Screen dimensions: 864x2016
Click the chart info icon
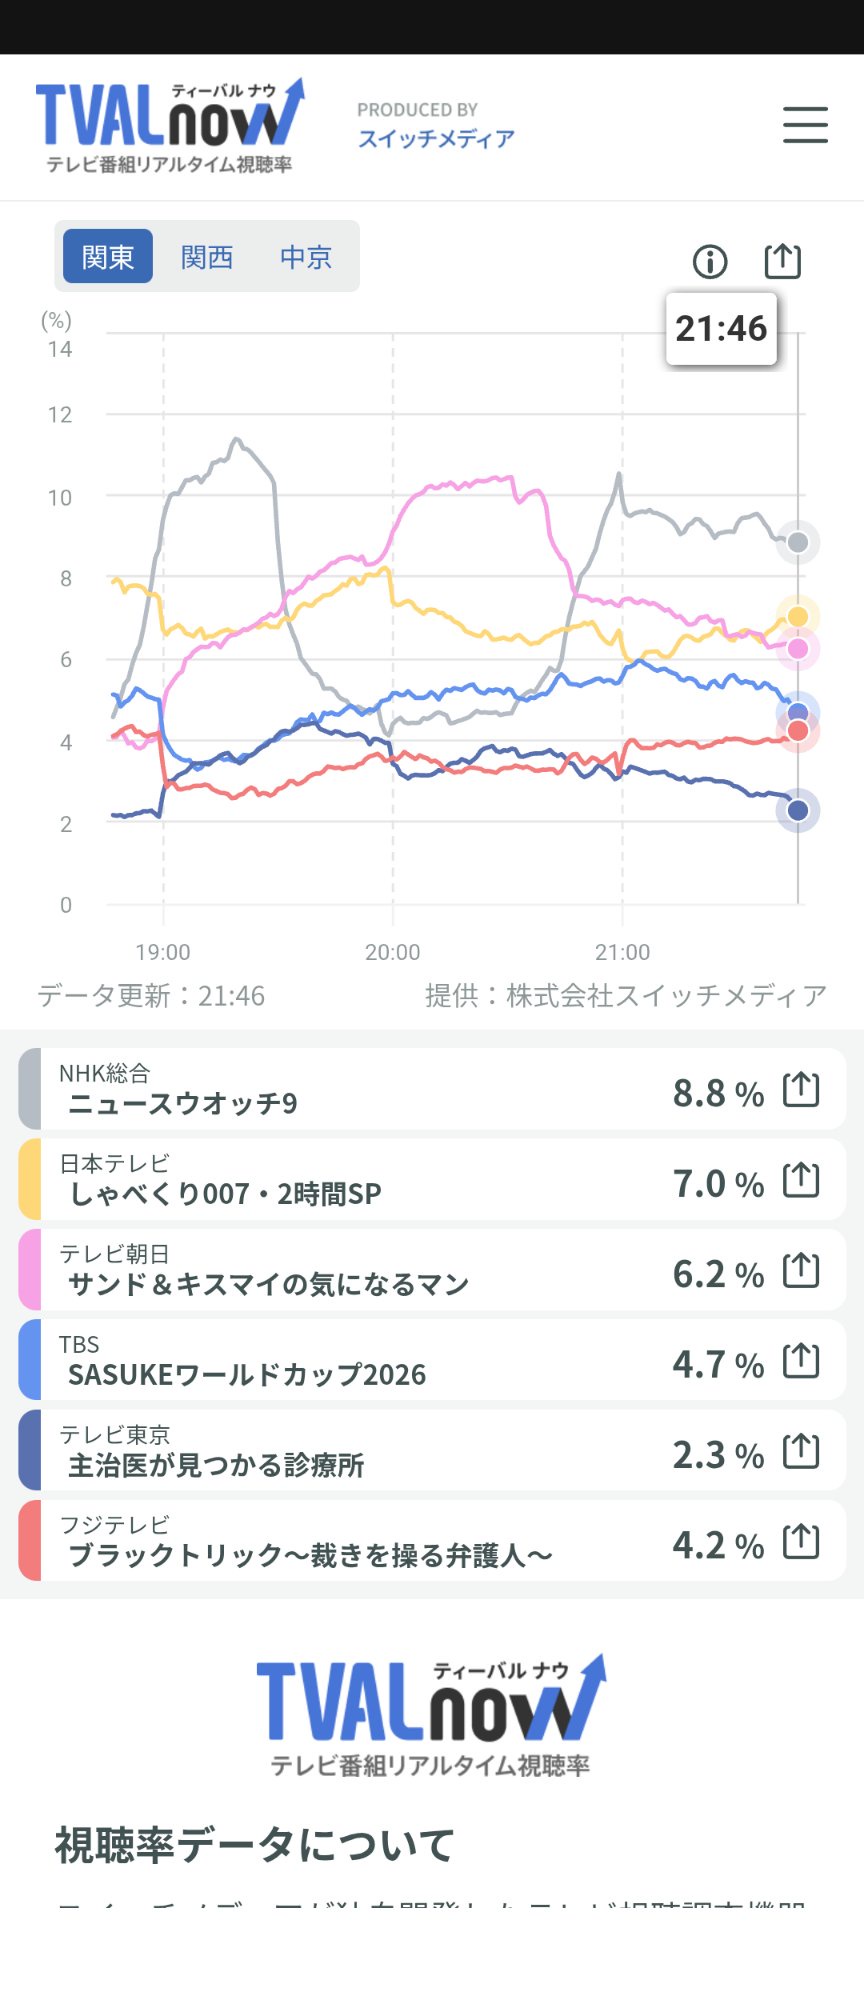(x=710, y=262)
